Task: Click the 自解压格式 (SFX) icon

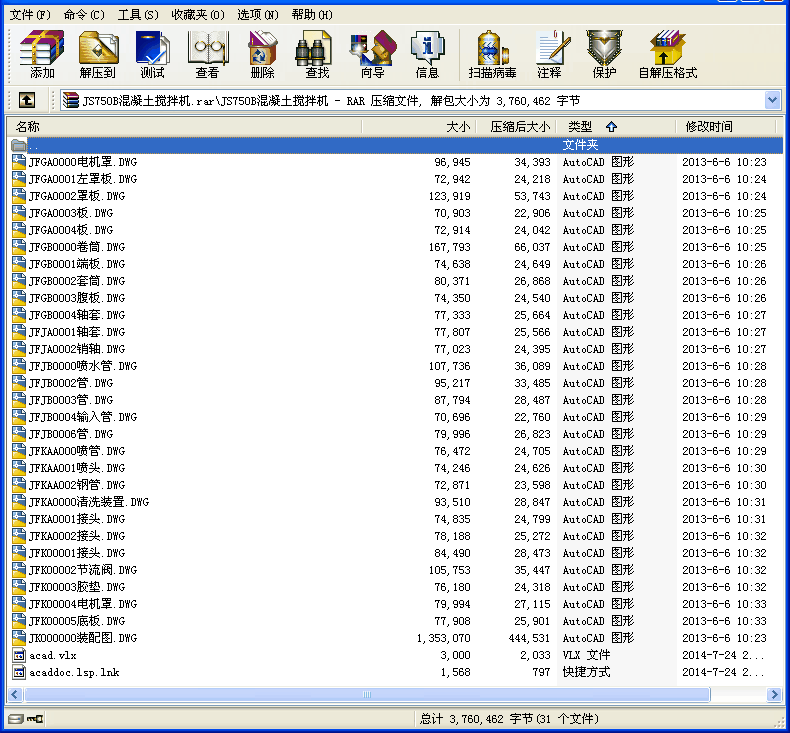Action: pyautogui.click(x=667, y=54)
